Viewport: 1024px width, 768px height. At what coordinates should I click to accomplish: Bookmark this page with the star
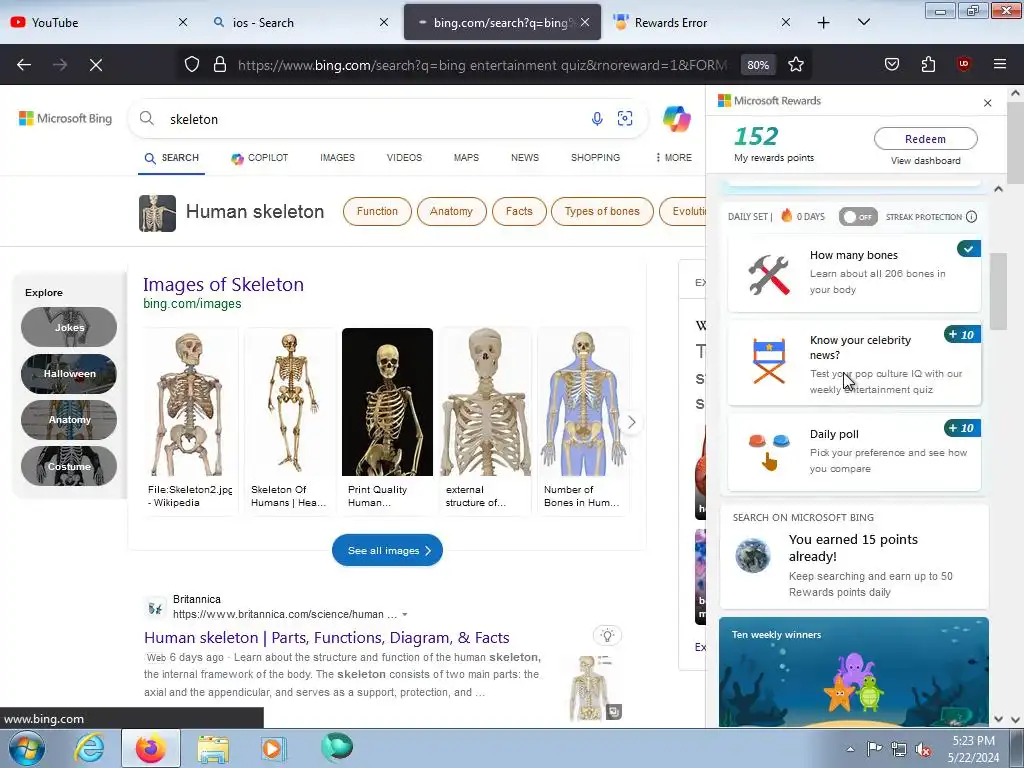[795, 65]
